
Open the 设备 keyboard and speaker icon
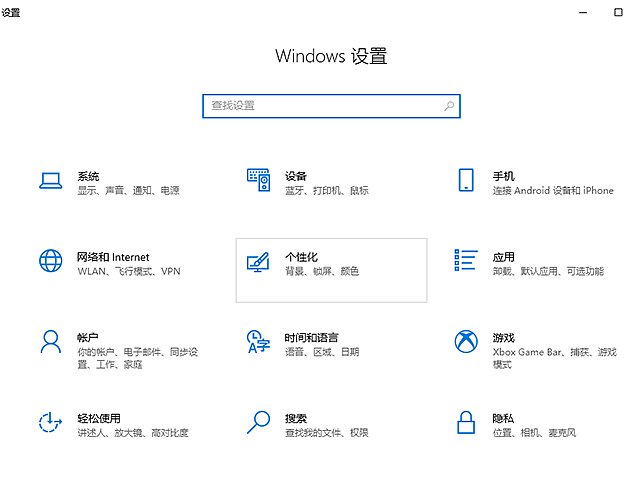(258, 180)
